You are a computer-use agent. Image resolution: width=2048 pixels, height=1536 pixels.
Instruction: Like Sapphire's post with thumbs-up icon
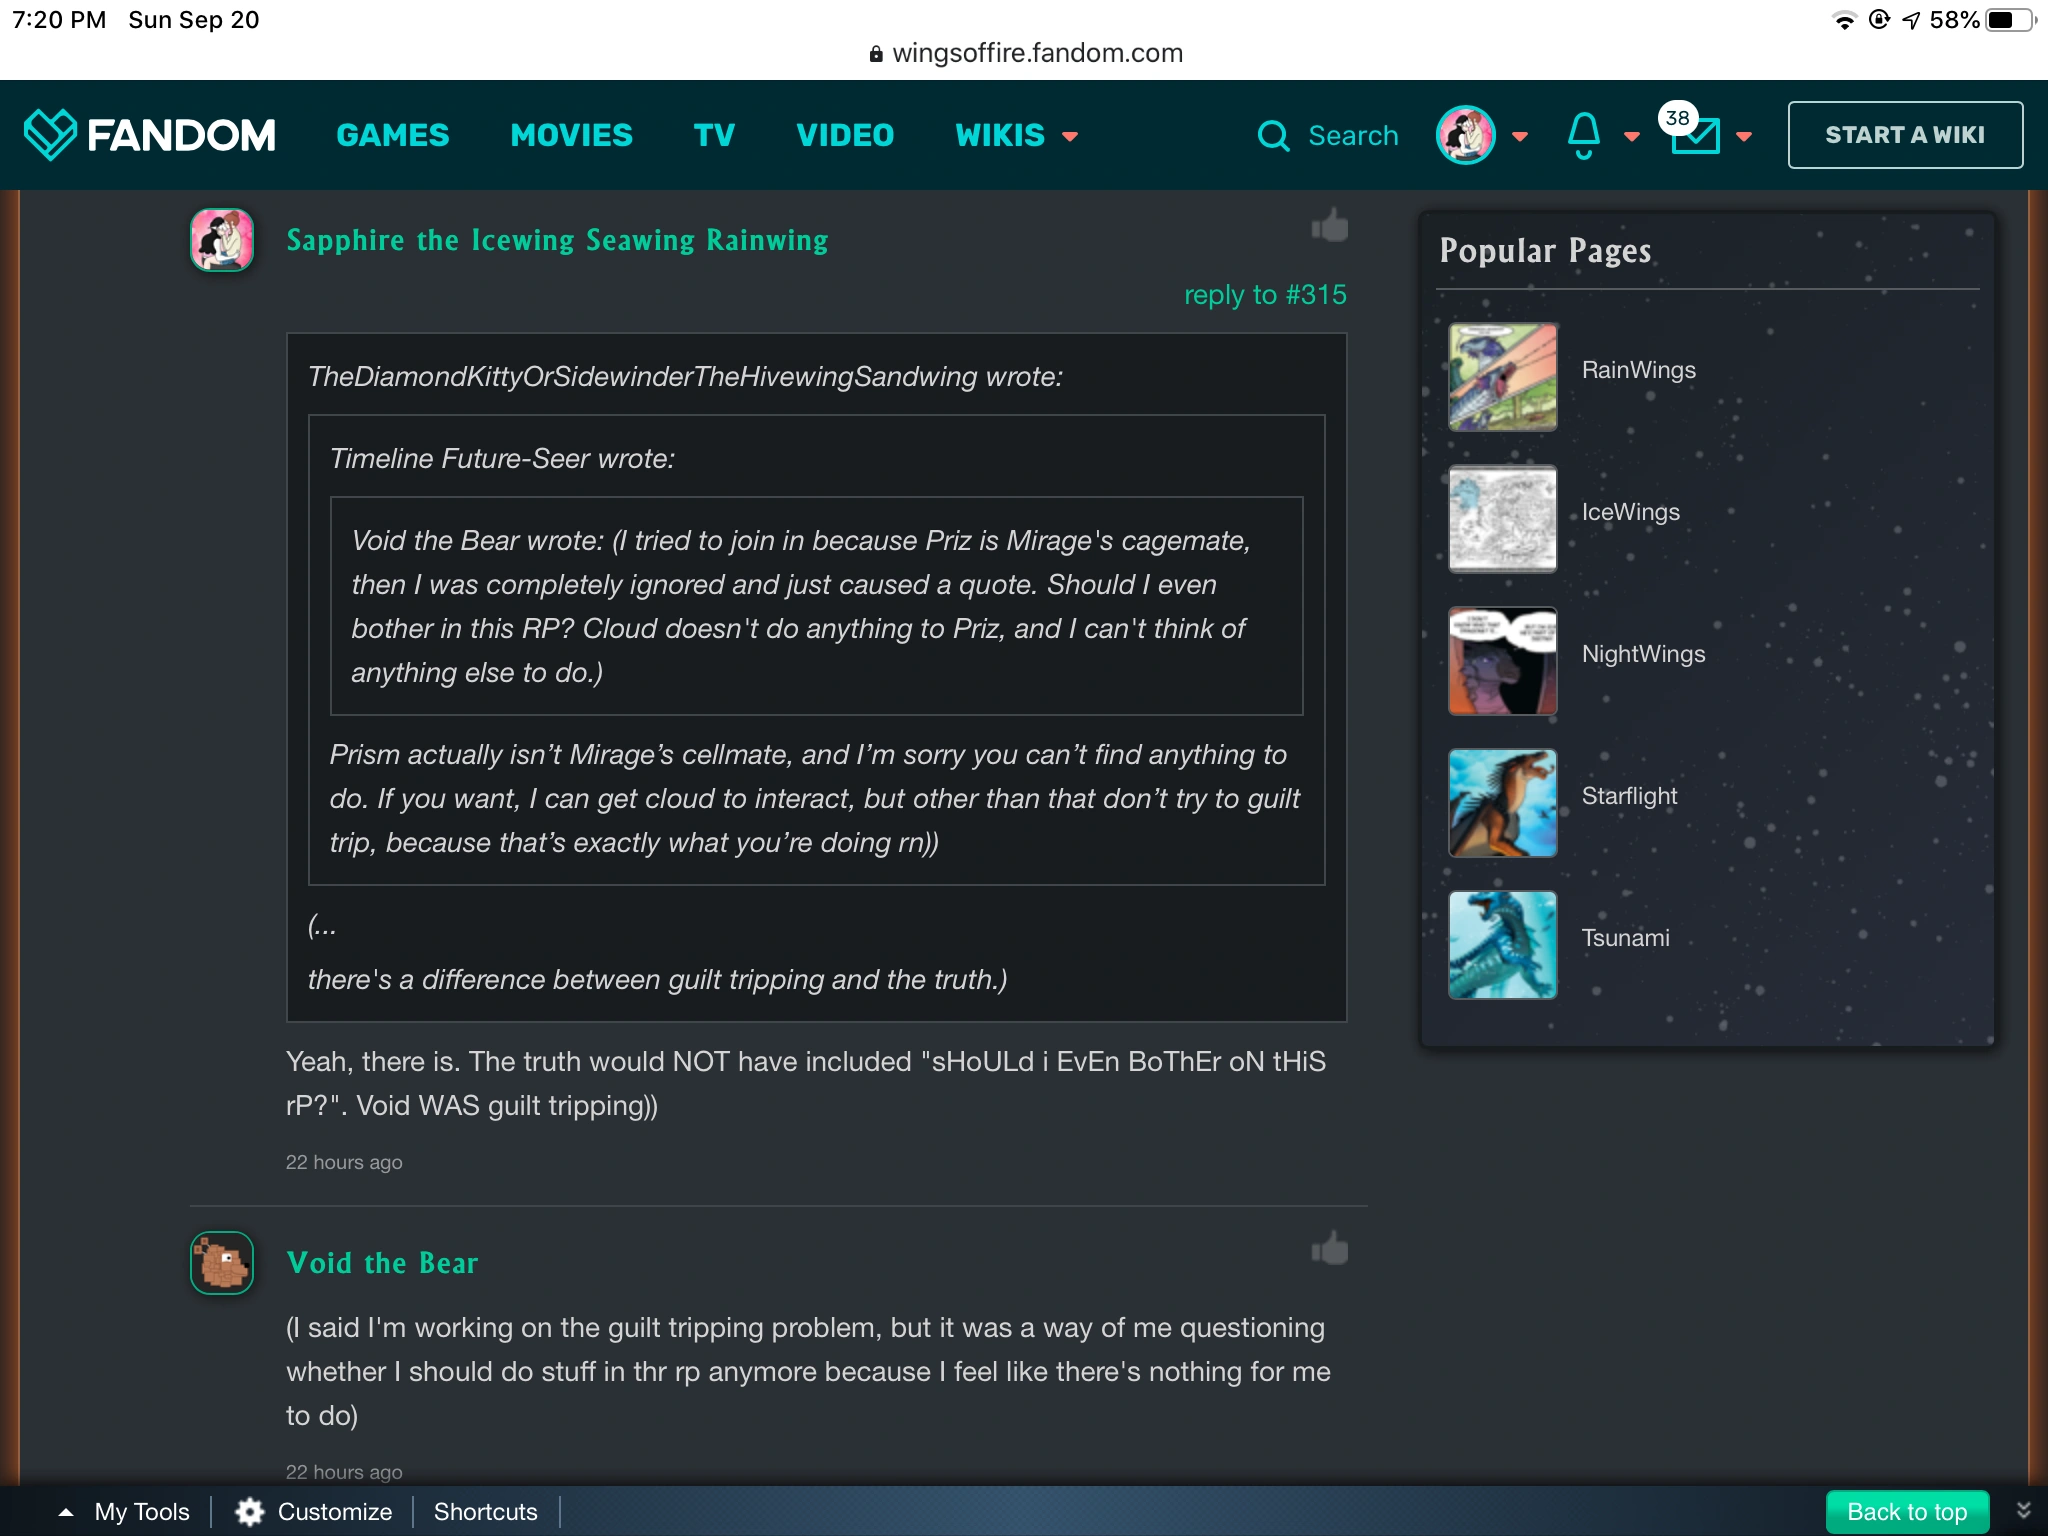pos(1330,227)
